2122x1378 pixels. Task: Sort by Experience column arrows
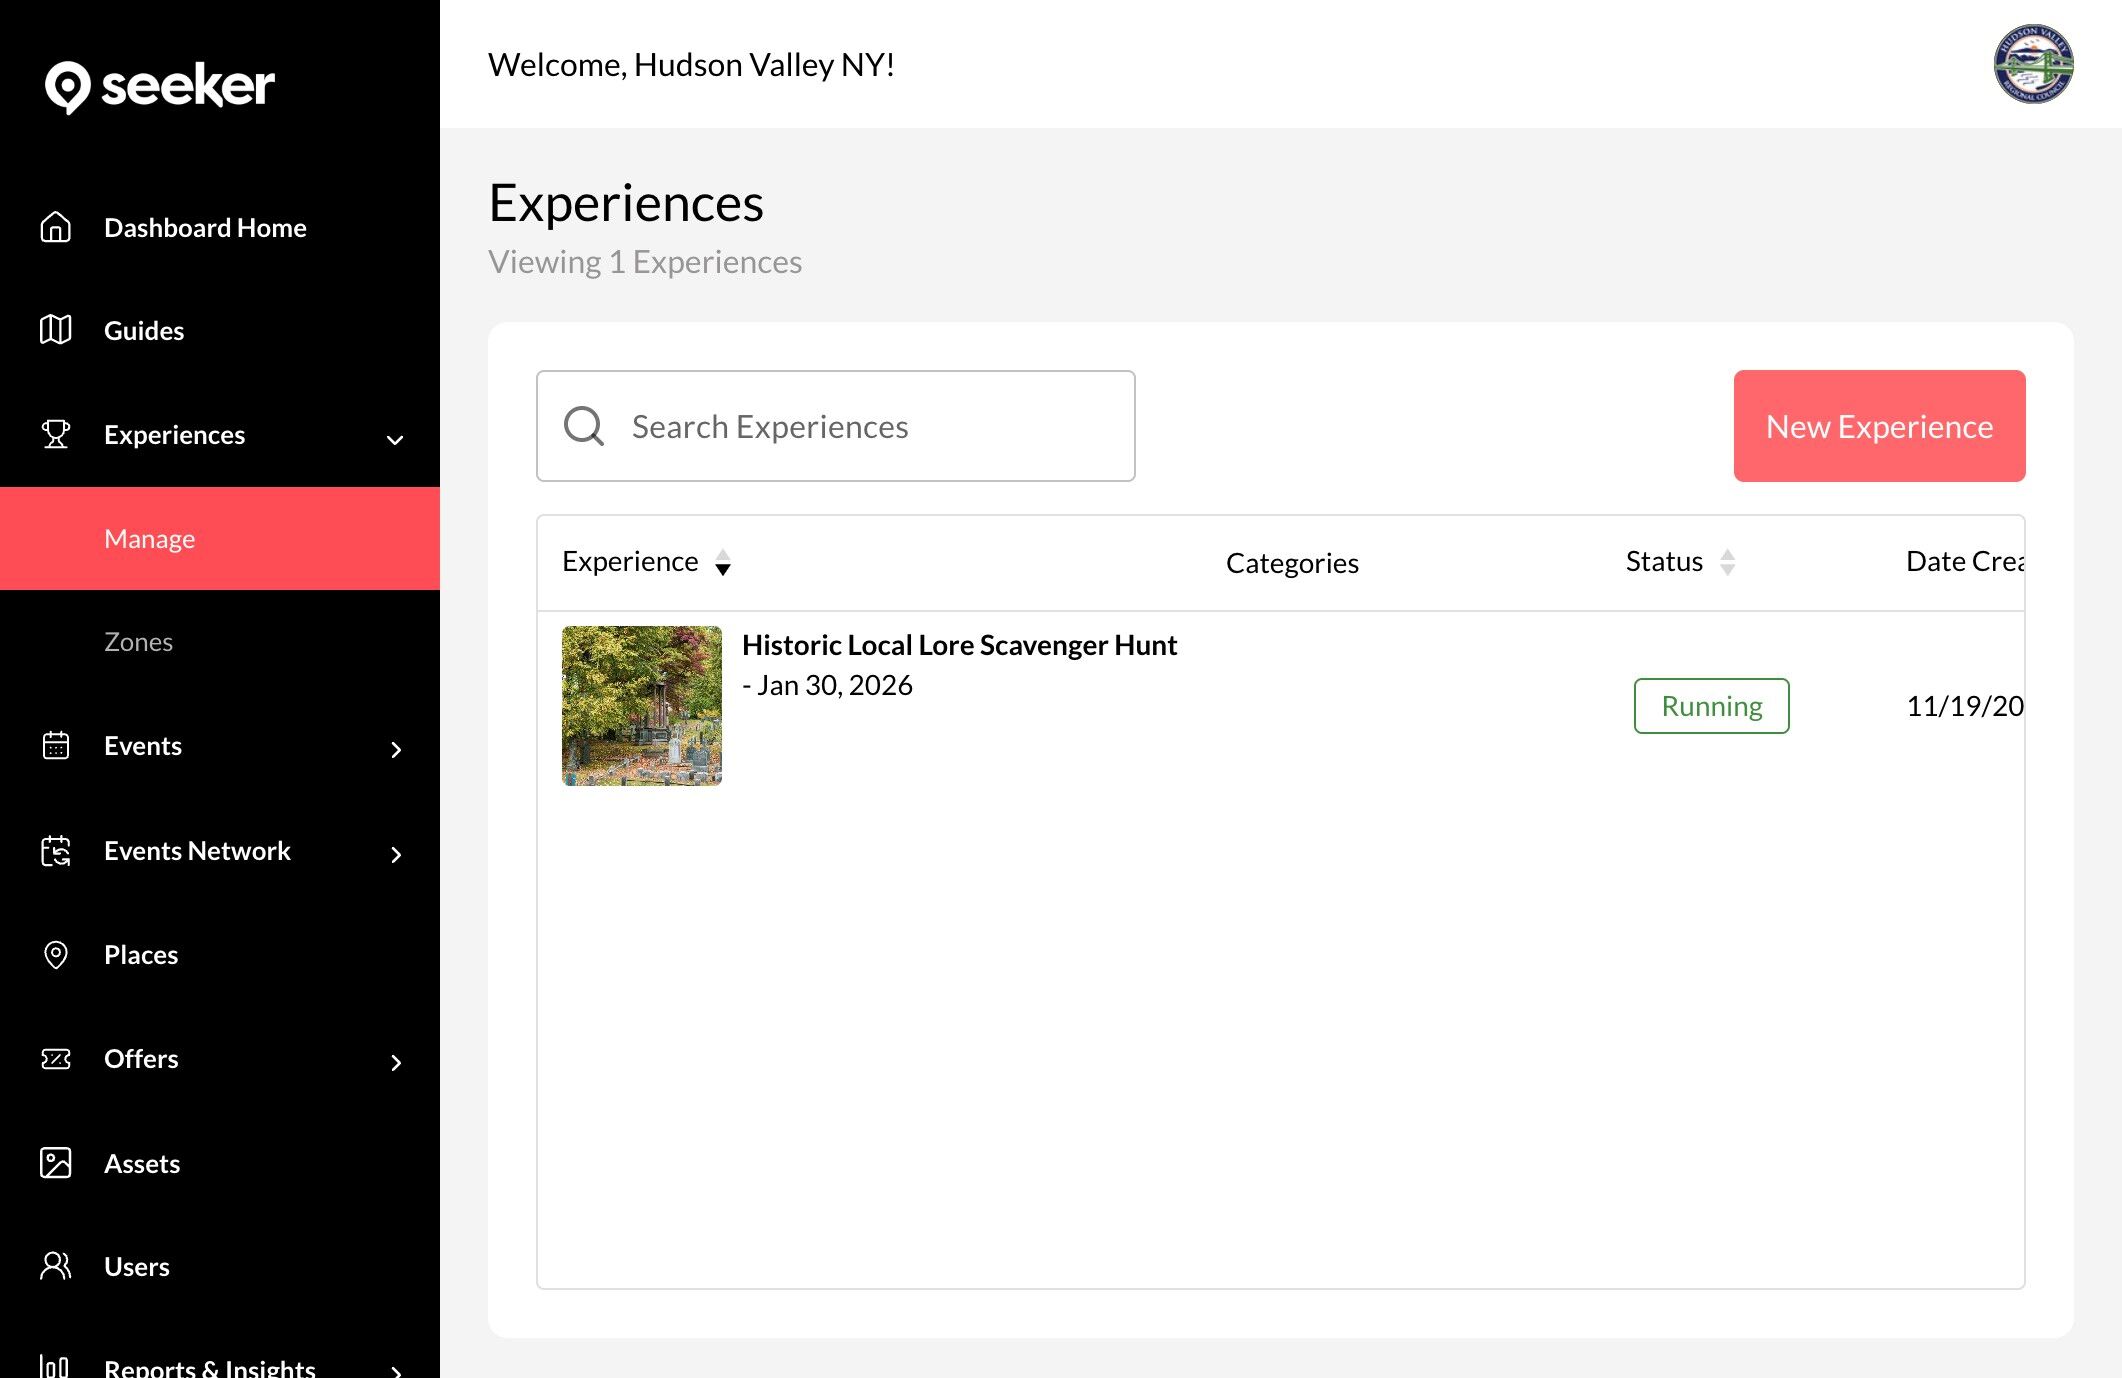click(x=723, y=563)
